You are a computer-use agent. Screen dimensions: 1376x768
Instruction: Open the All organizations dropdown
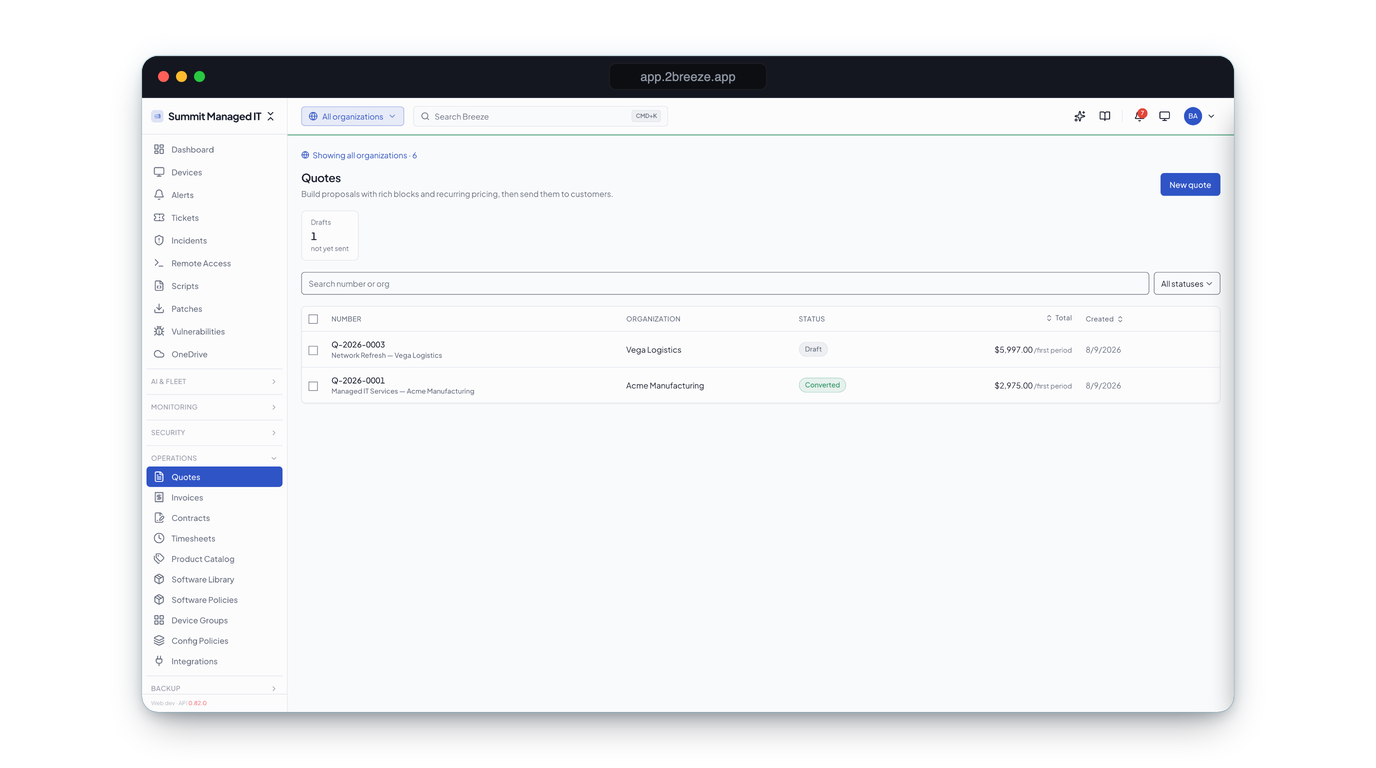[352, 116]
